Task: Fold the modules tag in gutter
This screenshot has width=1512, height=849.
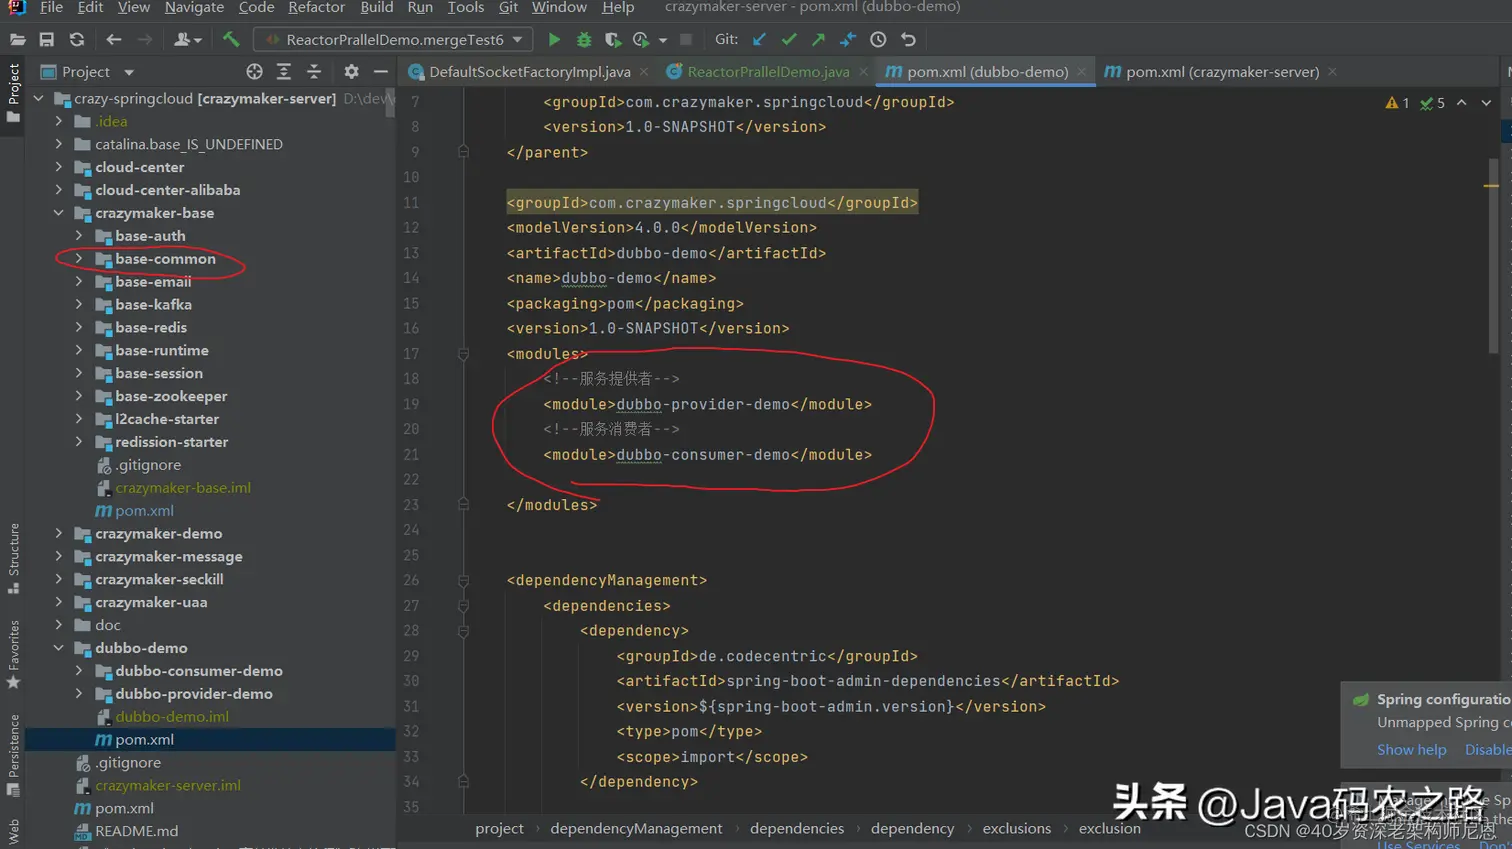Action: 463,354
